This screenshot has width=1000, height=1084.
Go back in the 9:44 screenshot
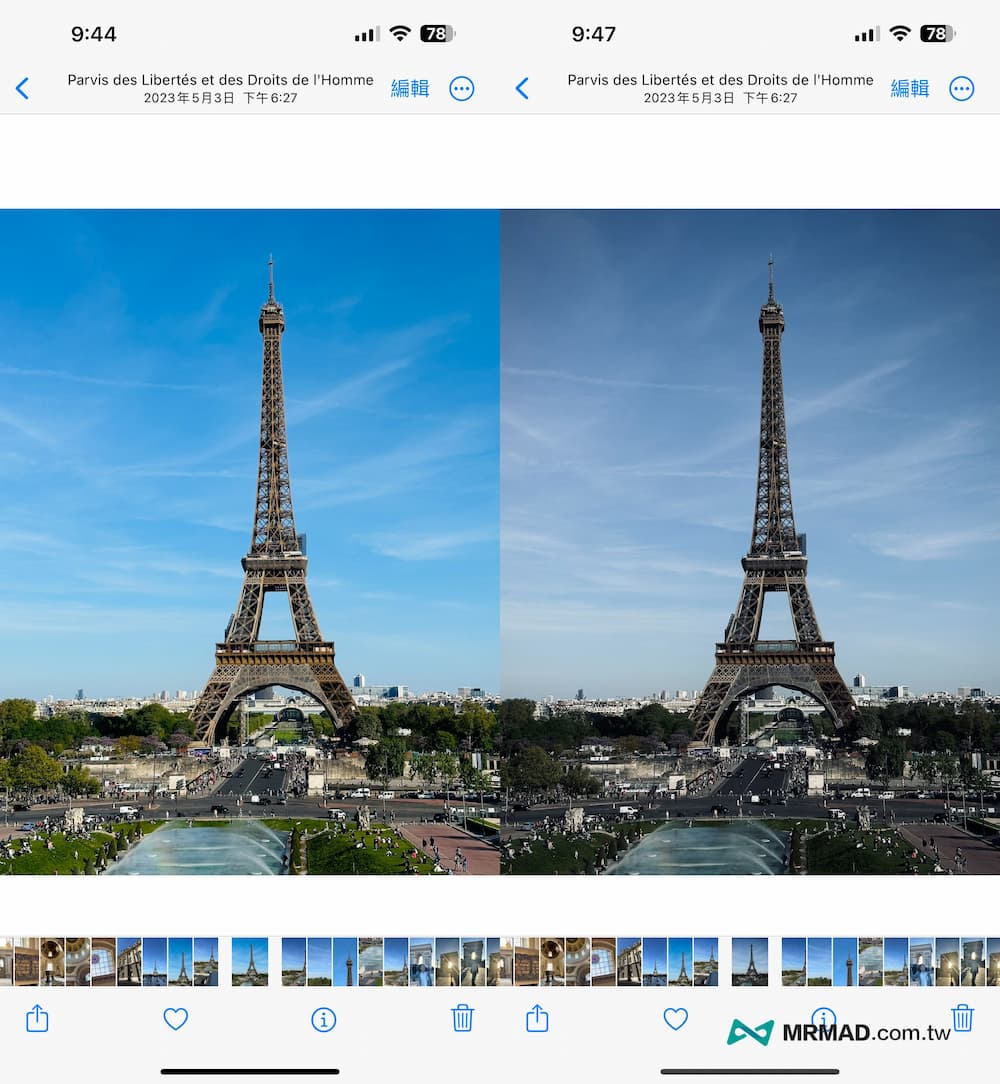tap(22, 88)
